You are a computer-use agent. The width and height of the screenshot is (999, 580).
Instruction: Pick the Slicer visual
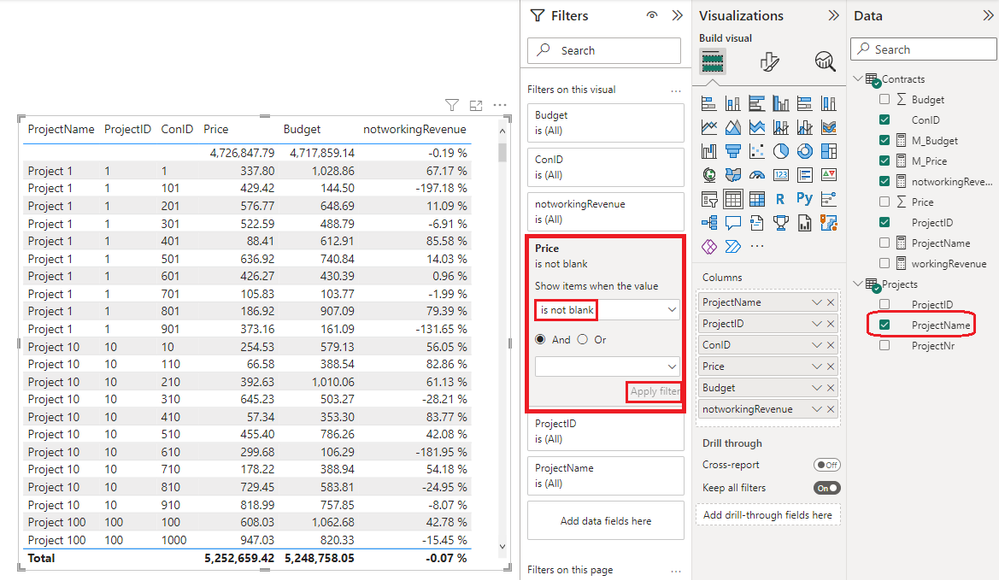(708, 199)
